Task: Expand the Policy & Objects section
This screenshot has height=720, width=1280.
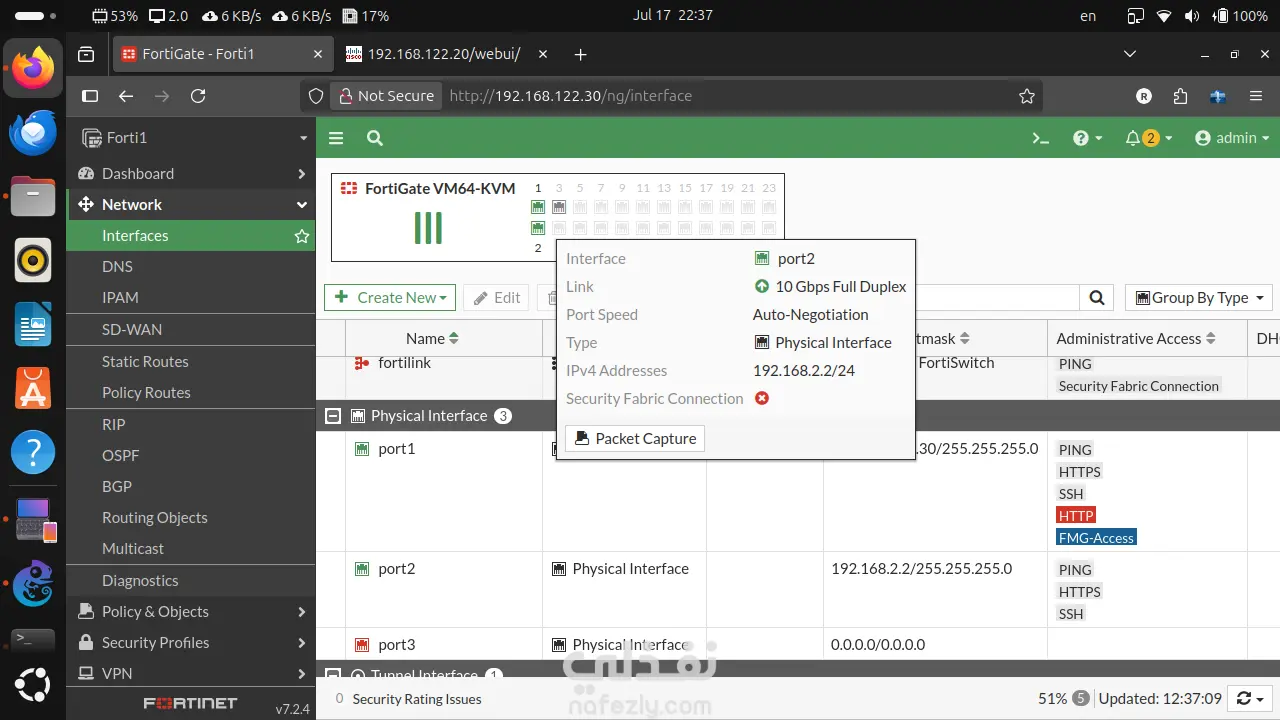Action: click(191, 612)
